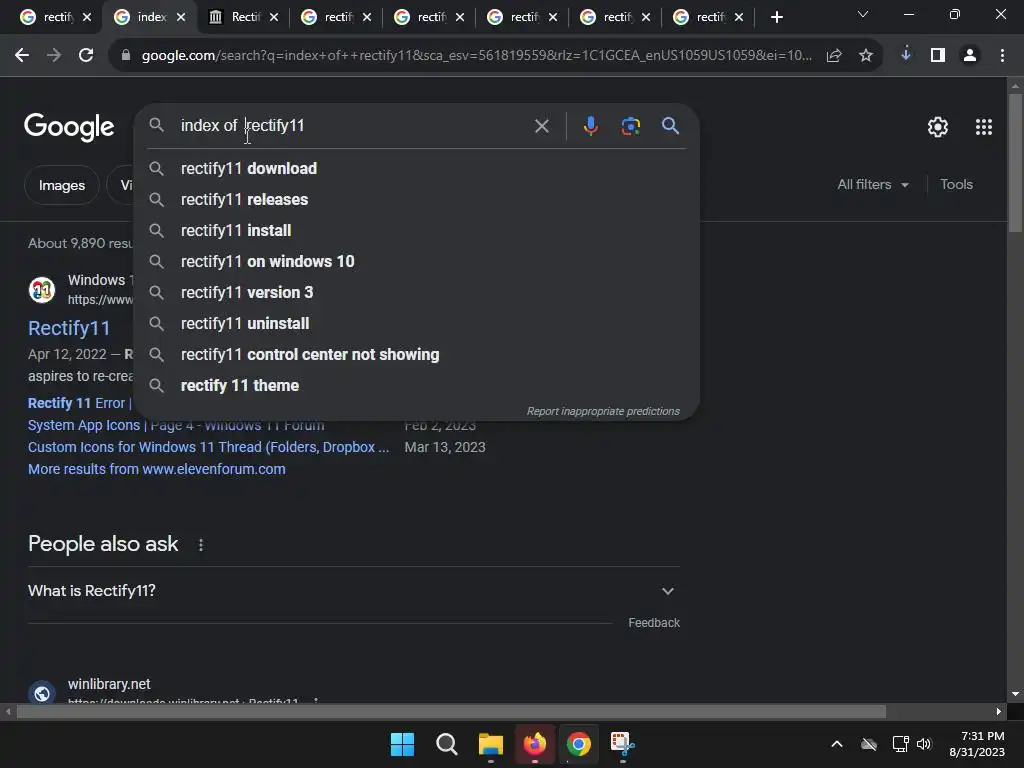
Task: Start voice search with microphone icon
Action: point(590,126)
